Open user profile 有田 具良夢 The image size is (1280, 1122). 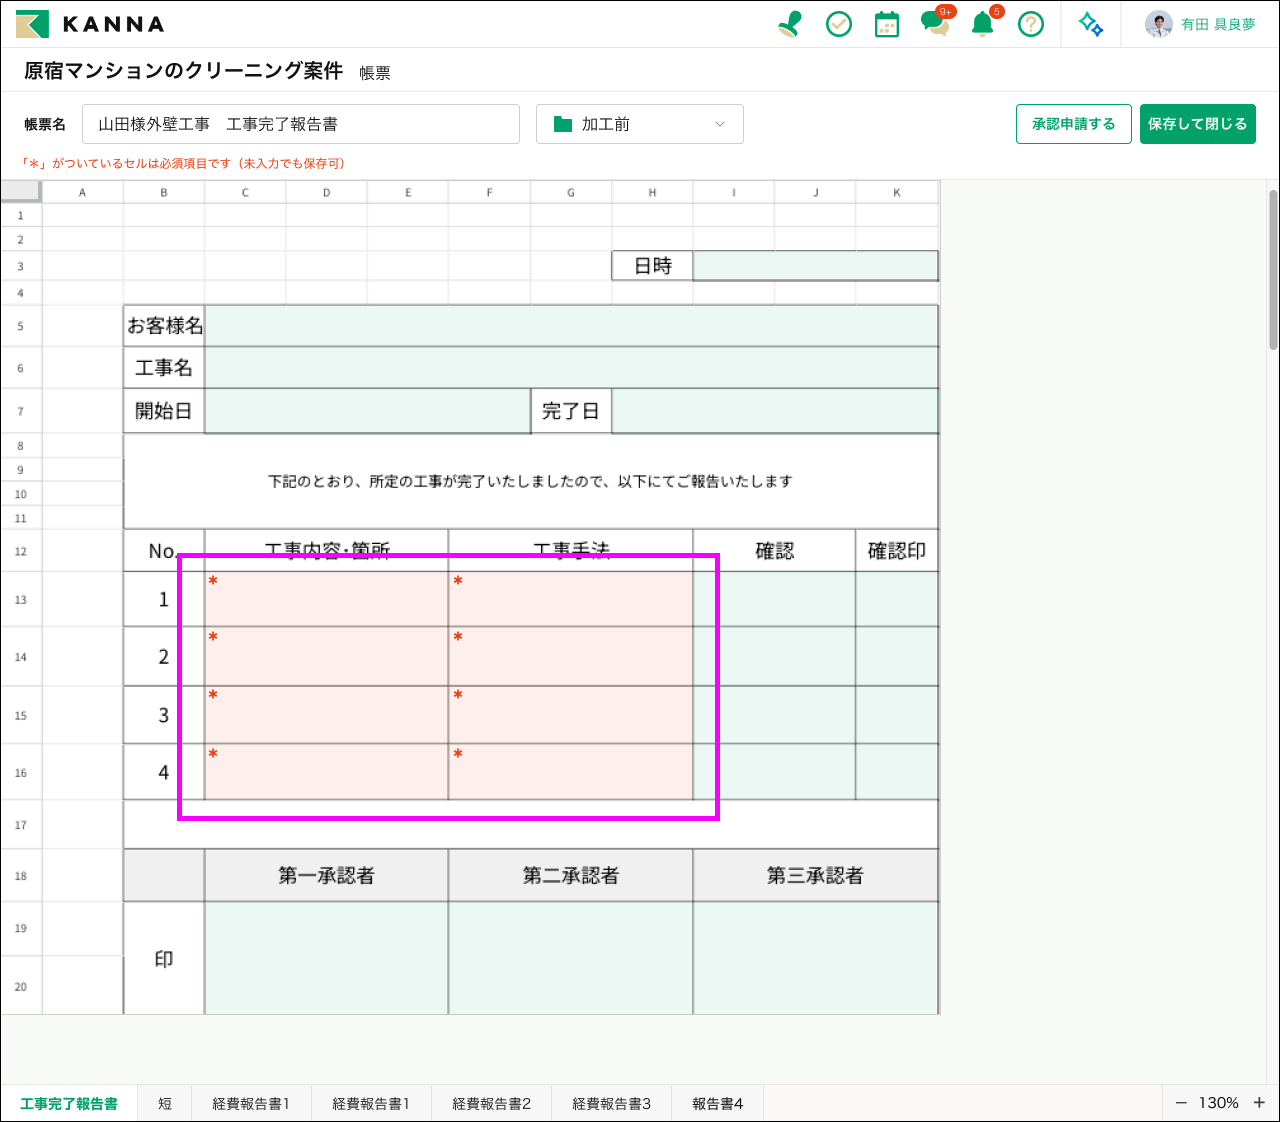coord(1200,24)
